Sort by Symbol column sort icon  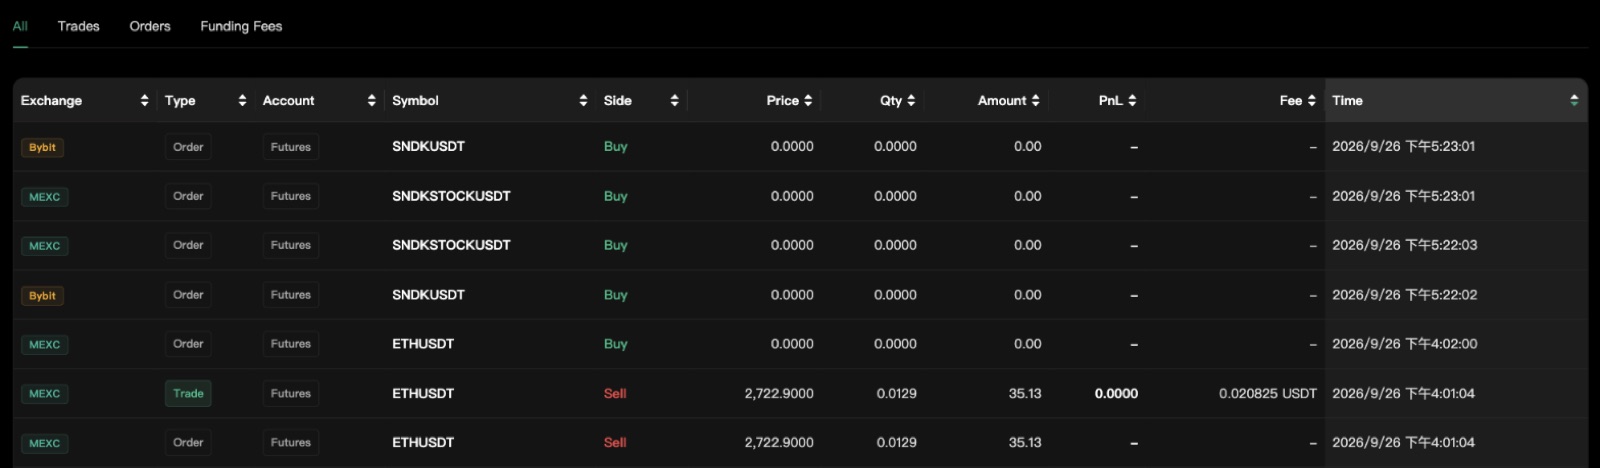point(583,100)
